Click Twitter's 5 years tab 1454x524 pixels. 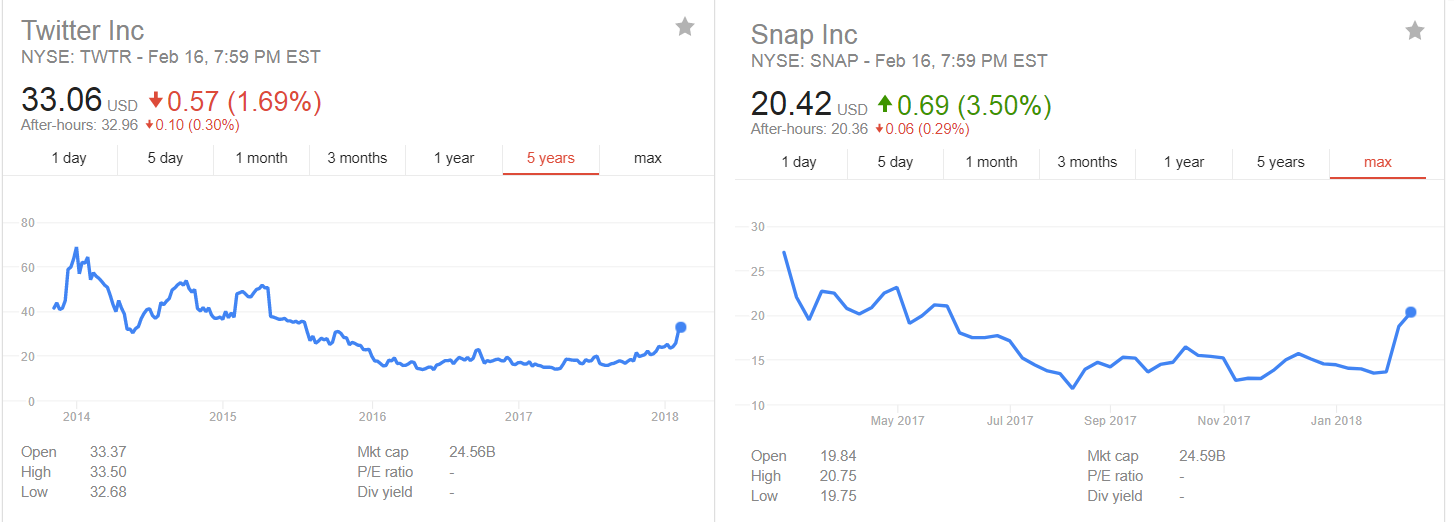[551, 158]
